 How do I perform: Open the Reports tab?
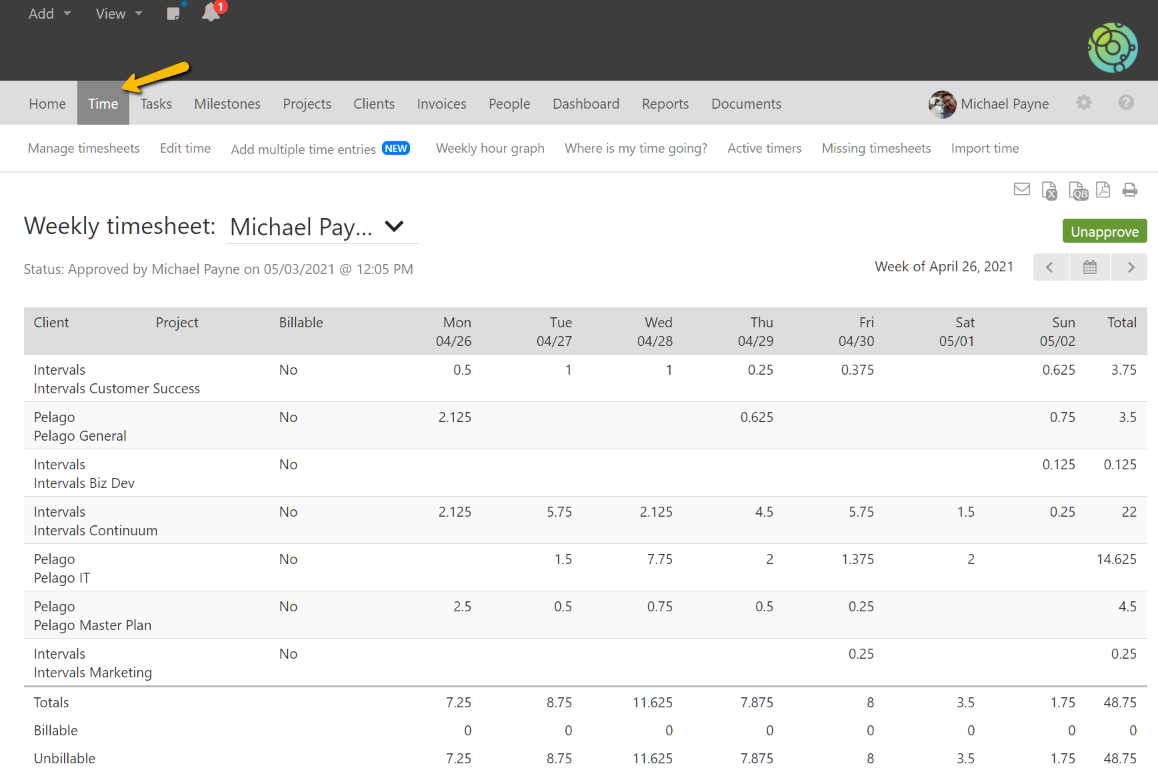click(x=665, y=104)
